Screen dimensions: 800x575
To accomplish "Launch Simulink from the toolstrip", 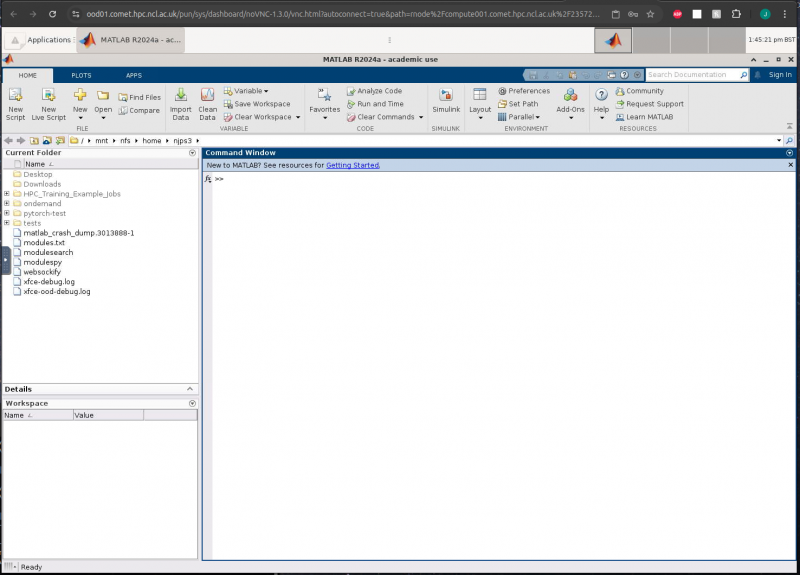I will pyautogui.click(x=446, y=101).
